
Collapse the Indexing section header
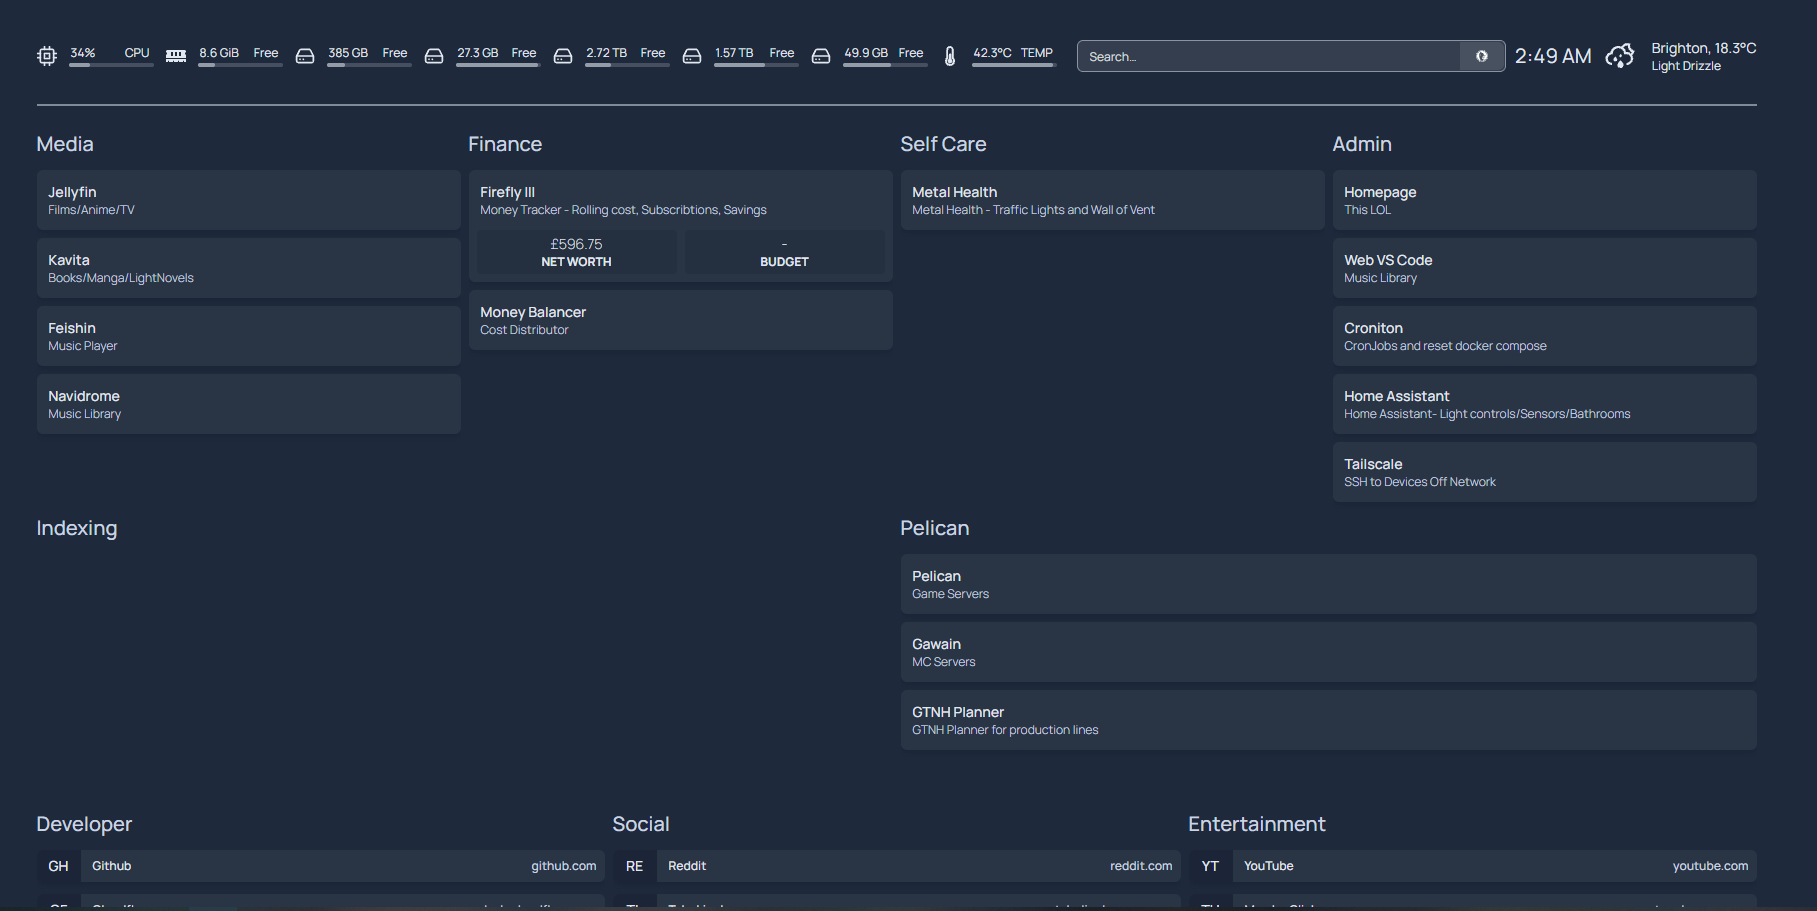point(77,528)
